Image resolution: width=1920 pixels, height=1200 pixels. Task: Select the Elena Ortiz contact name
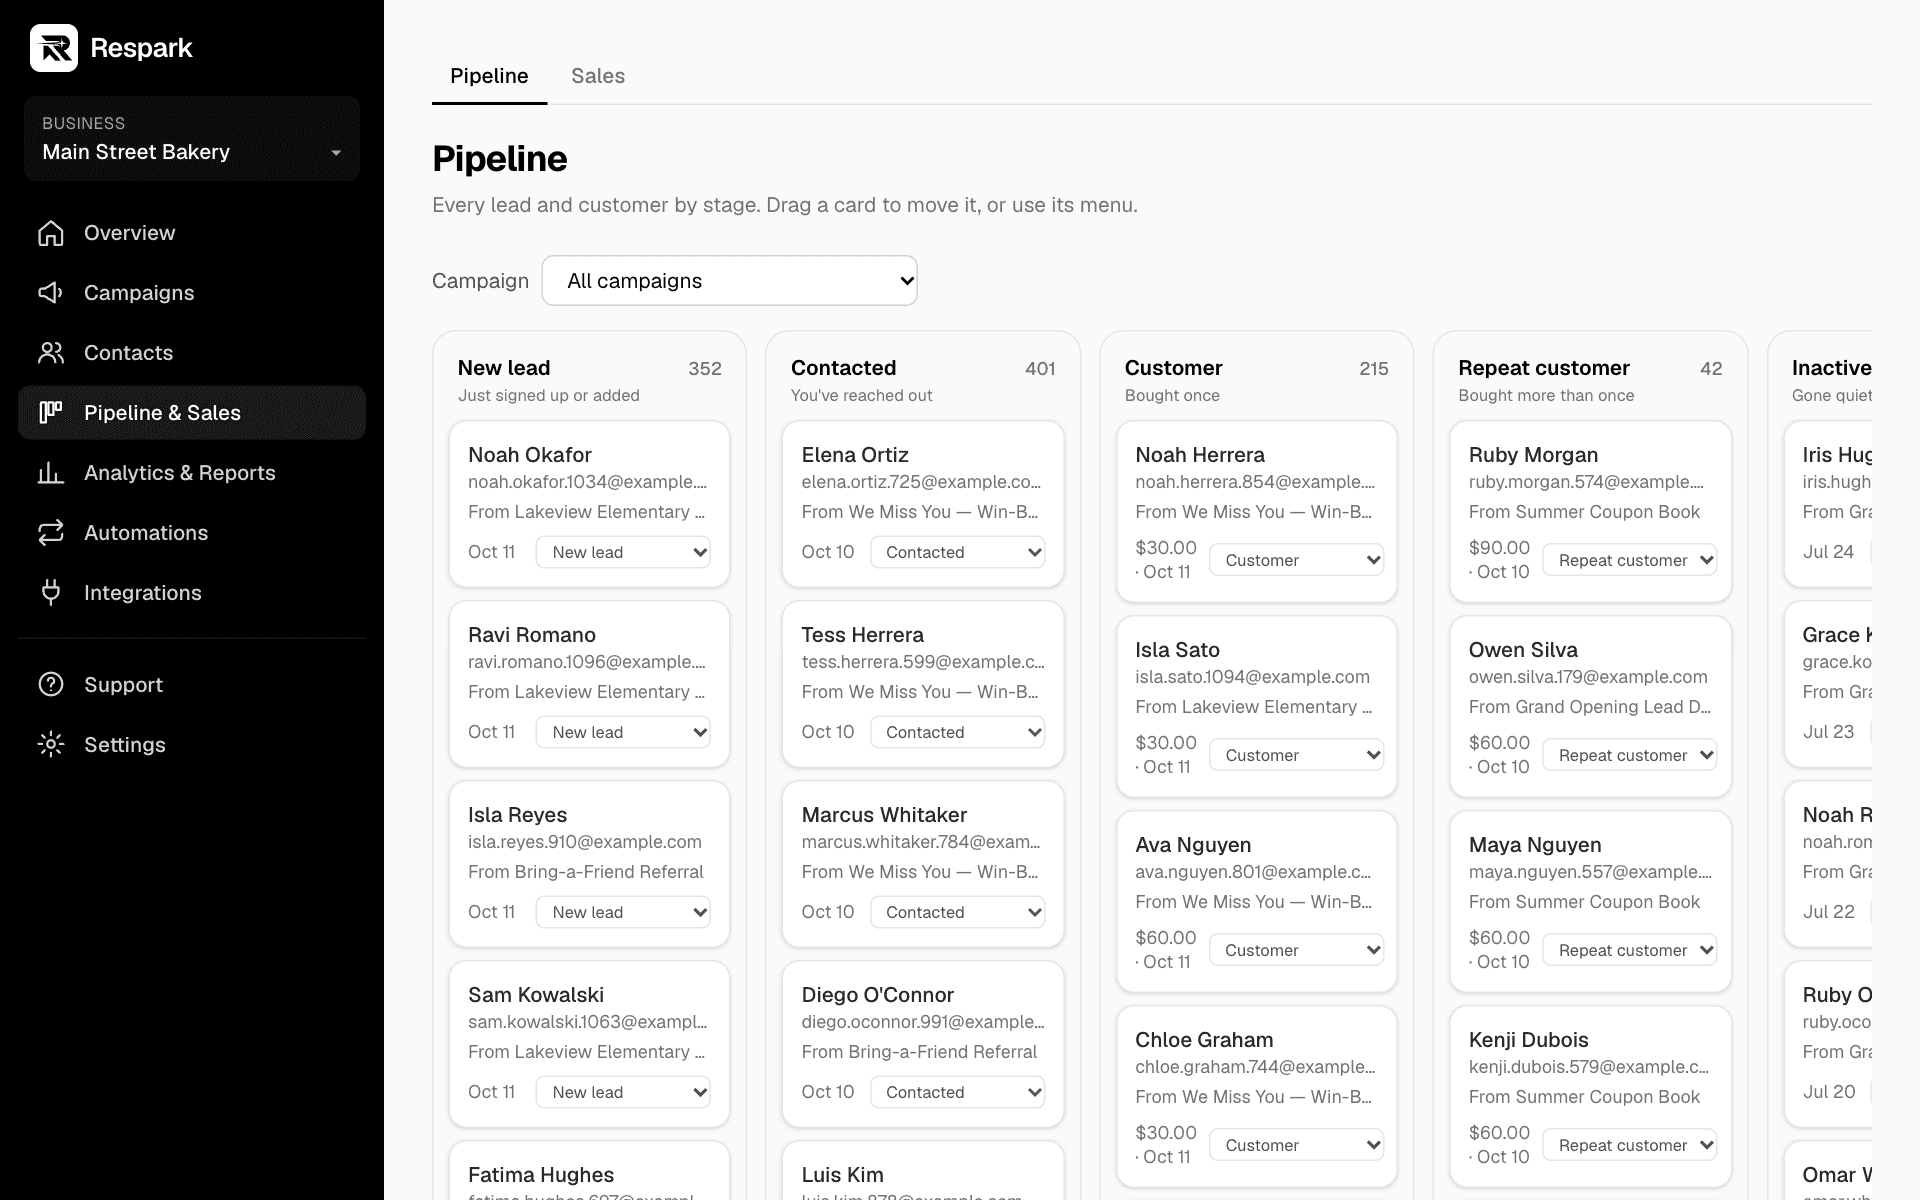click(x=855, y=455)
